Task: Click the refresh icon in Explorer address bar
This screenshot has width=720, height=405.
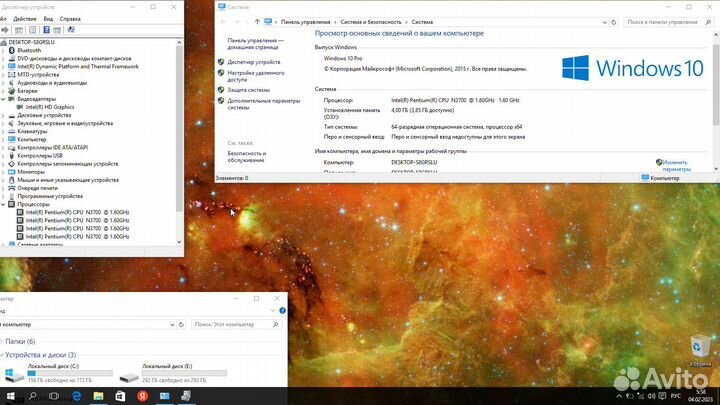Action: [x=181, y=325]
